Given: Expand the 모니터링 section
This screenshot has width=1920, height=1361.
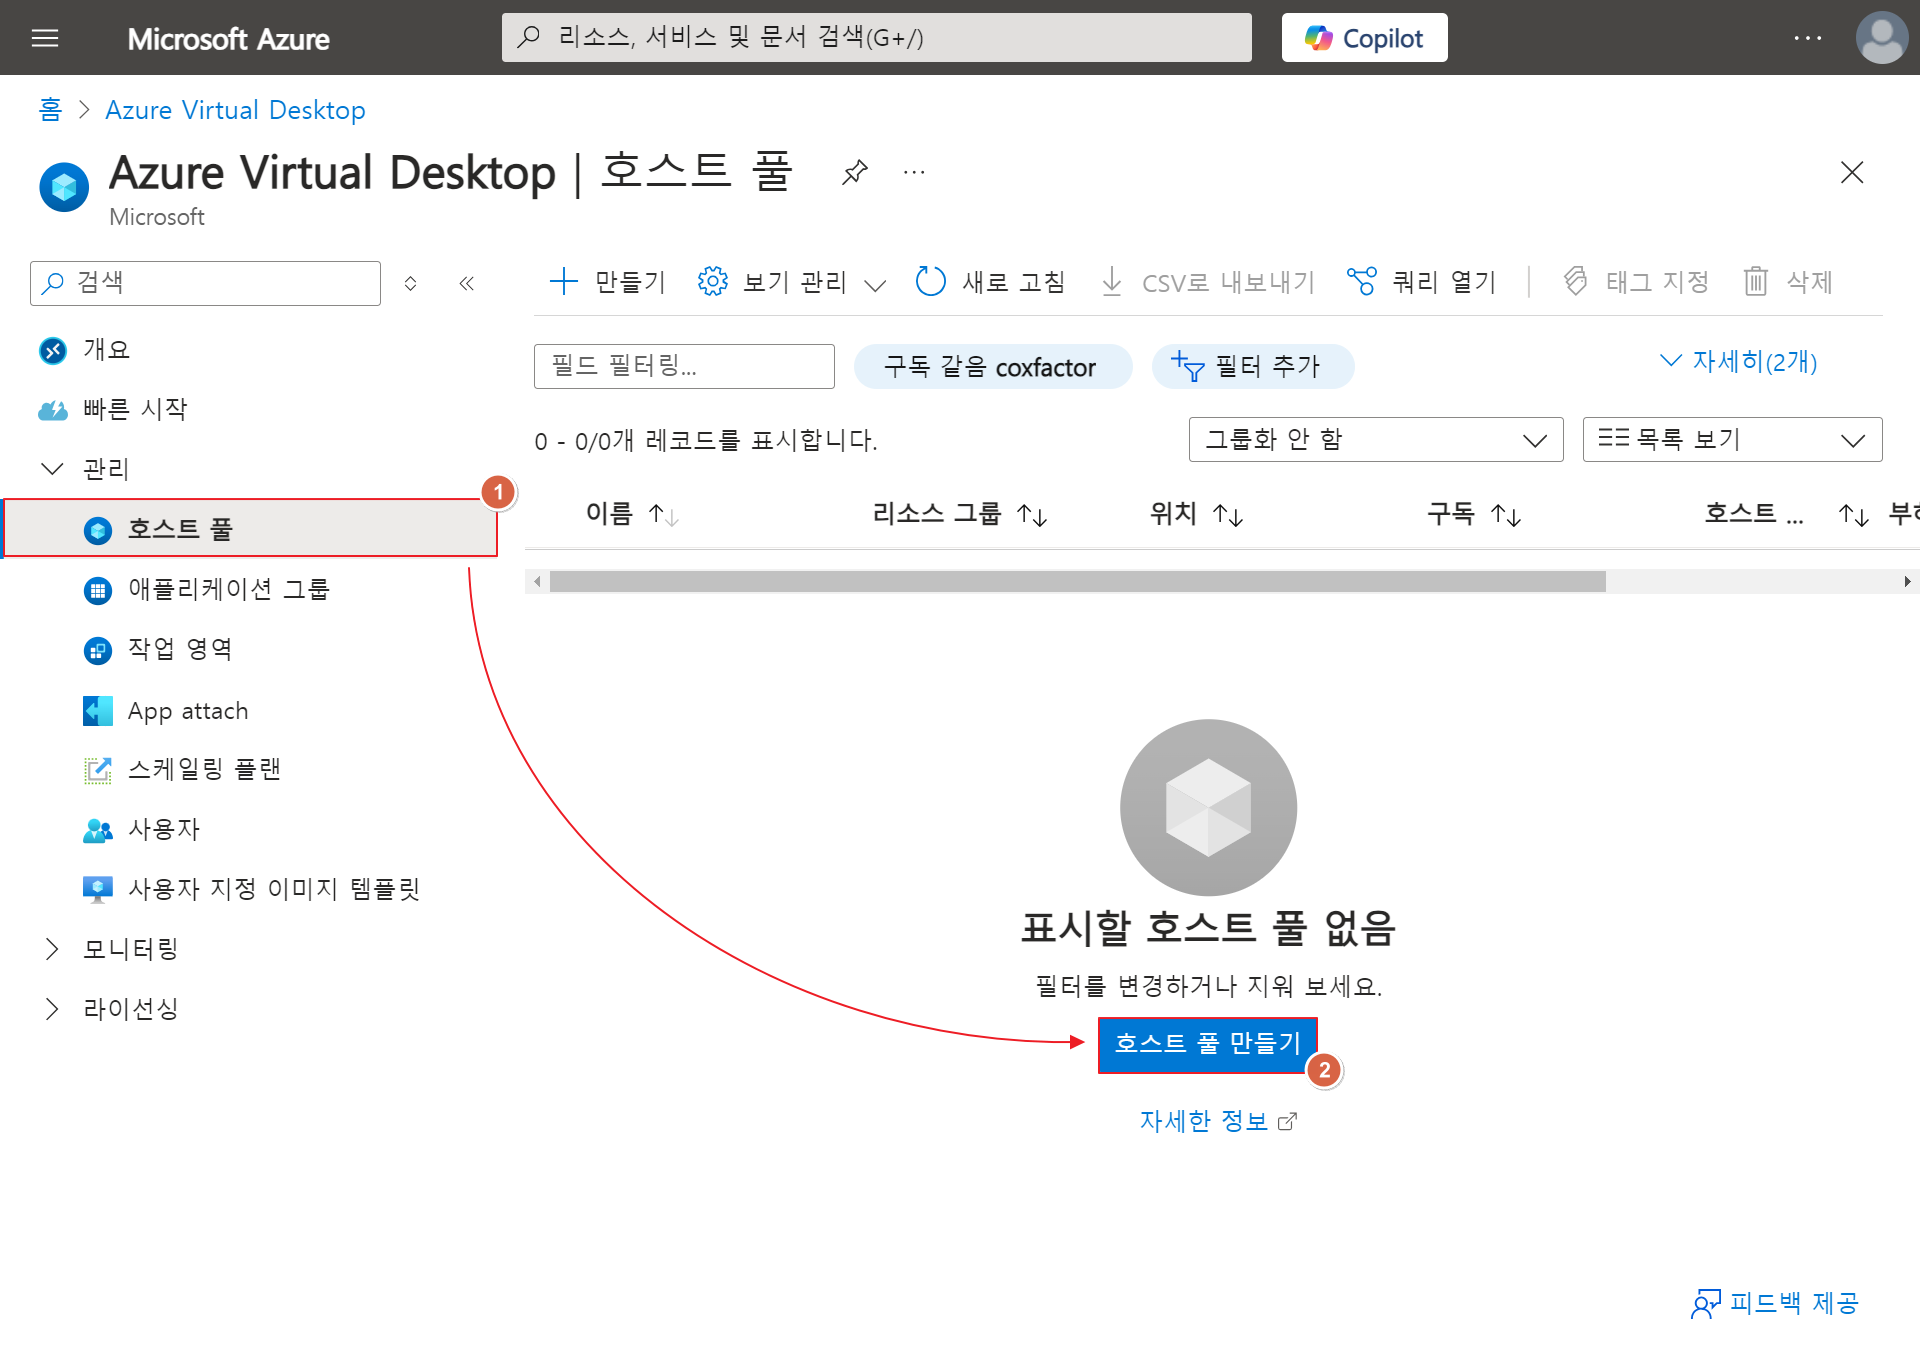Looking at the screenshot, I should point(52,949).
